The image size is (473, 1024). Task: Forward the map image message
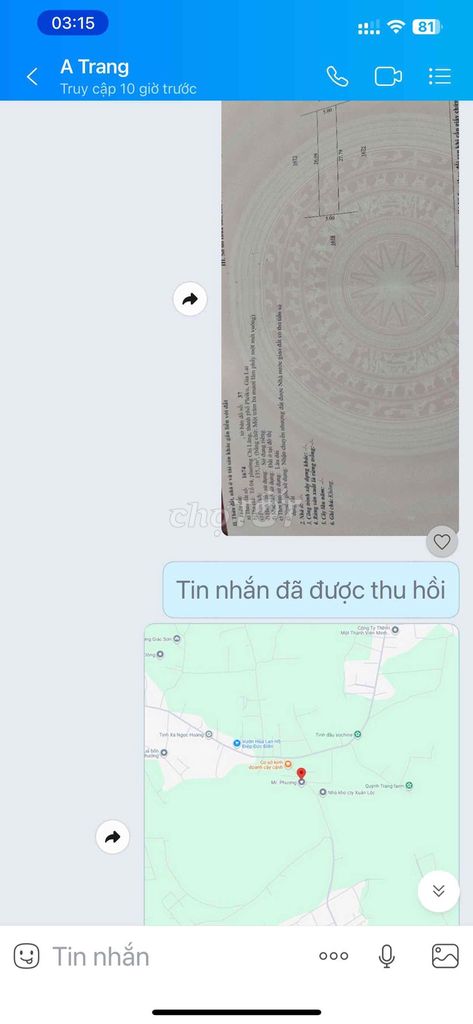click(112, 837)
